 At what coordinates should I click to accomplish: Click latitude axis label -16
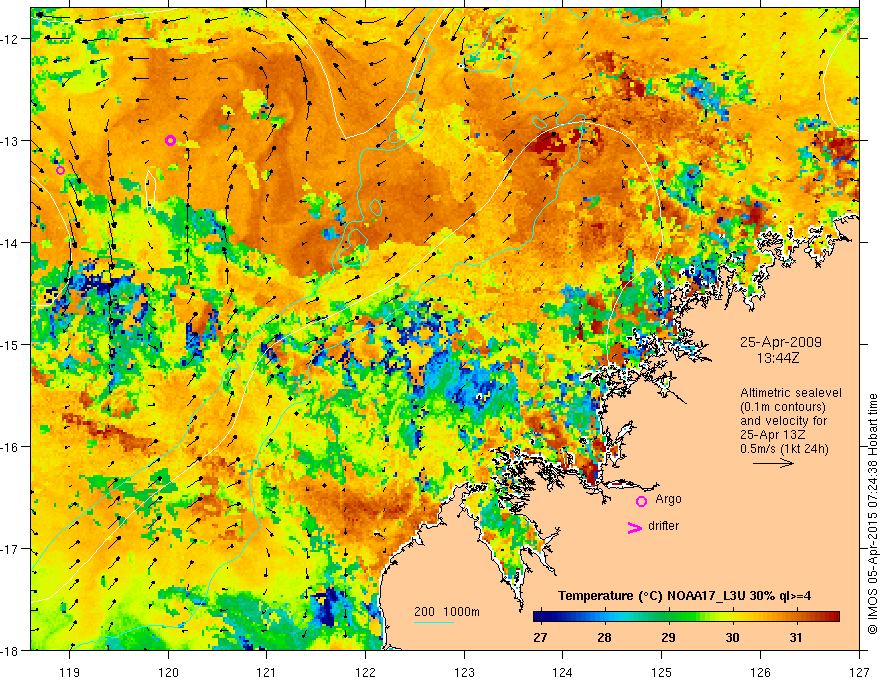11,447
